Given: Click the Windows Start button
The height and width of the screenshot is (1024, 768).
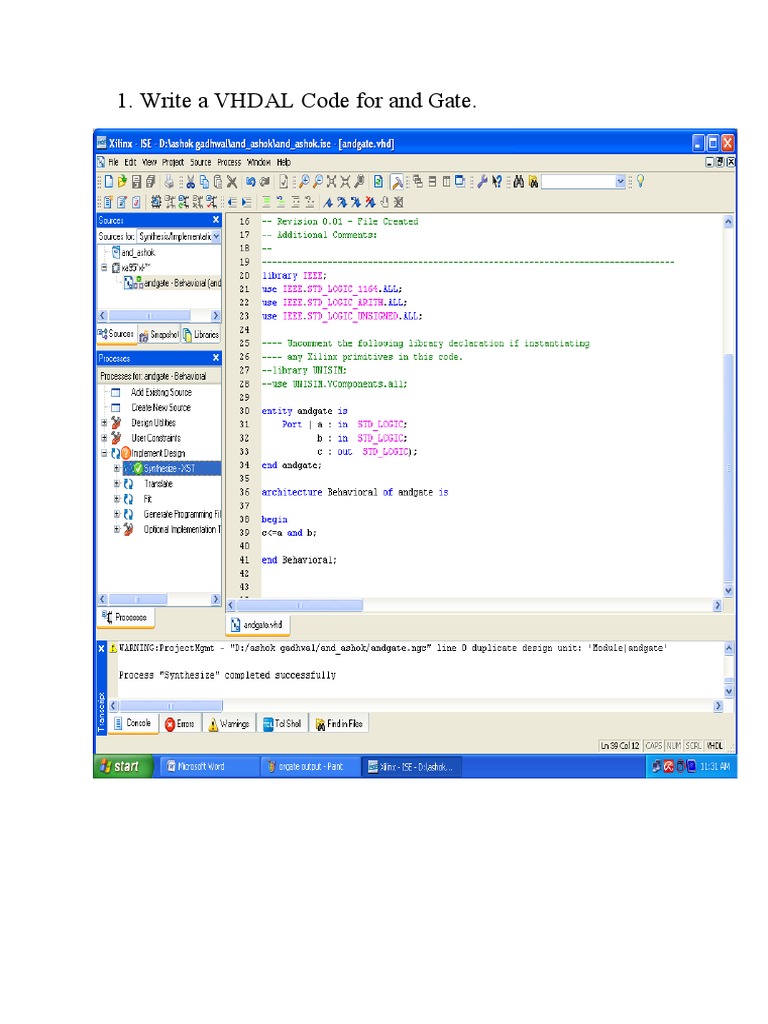Looking at the screenshot, I should 123,767.
